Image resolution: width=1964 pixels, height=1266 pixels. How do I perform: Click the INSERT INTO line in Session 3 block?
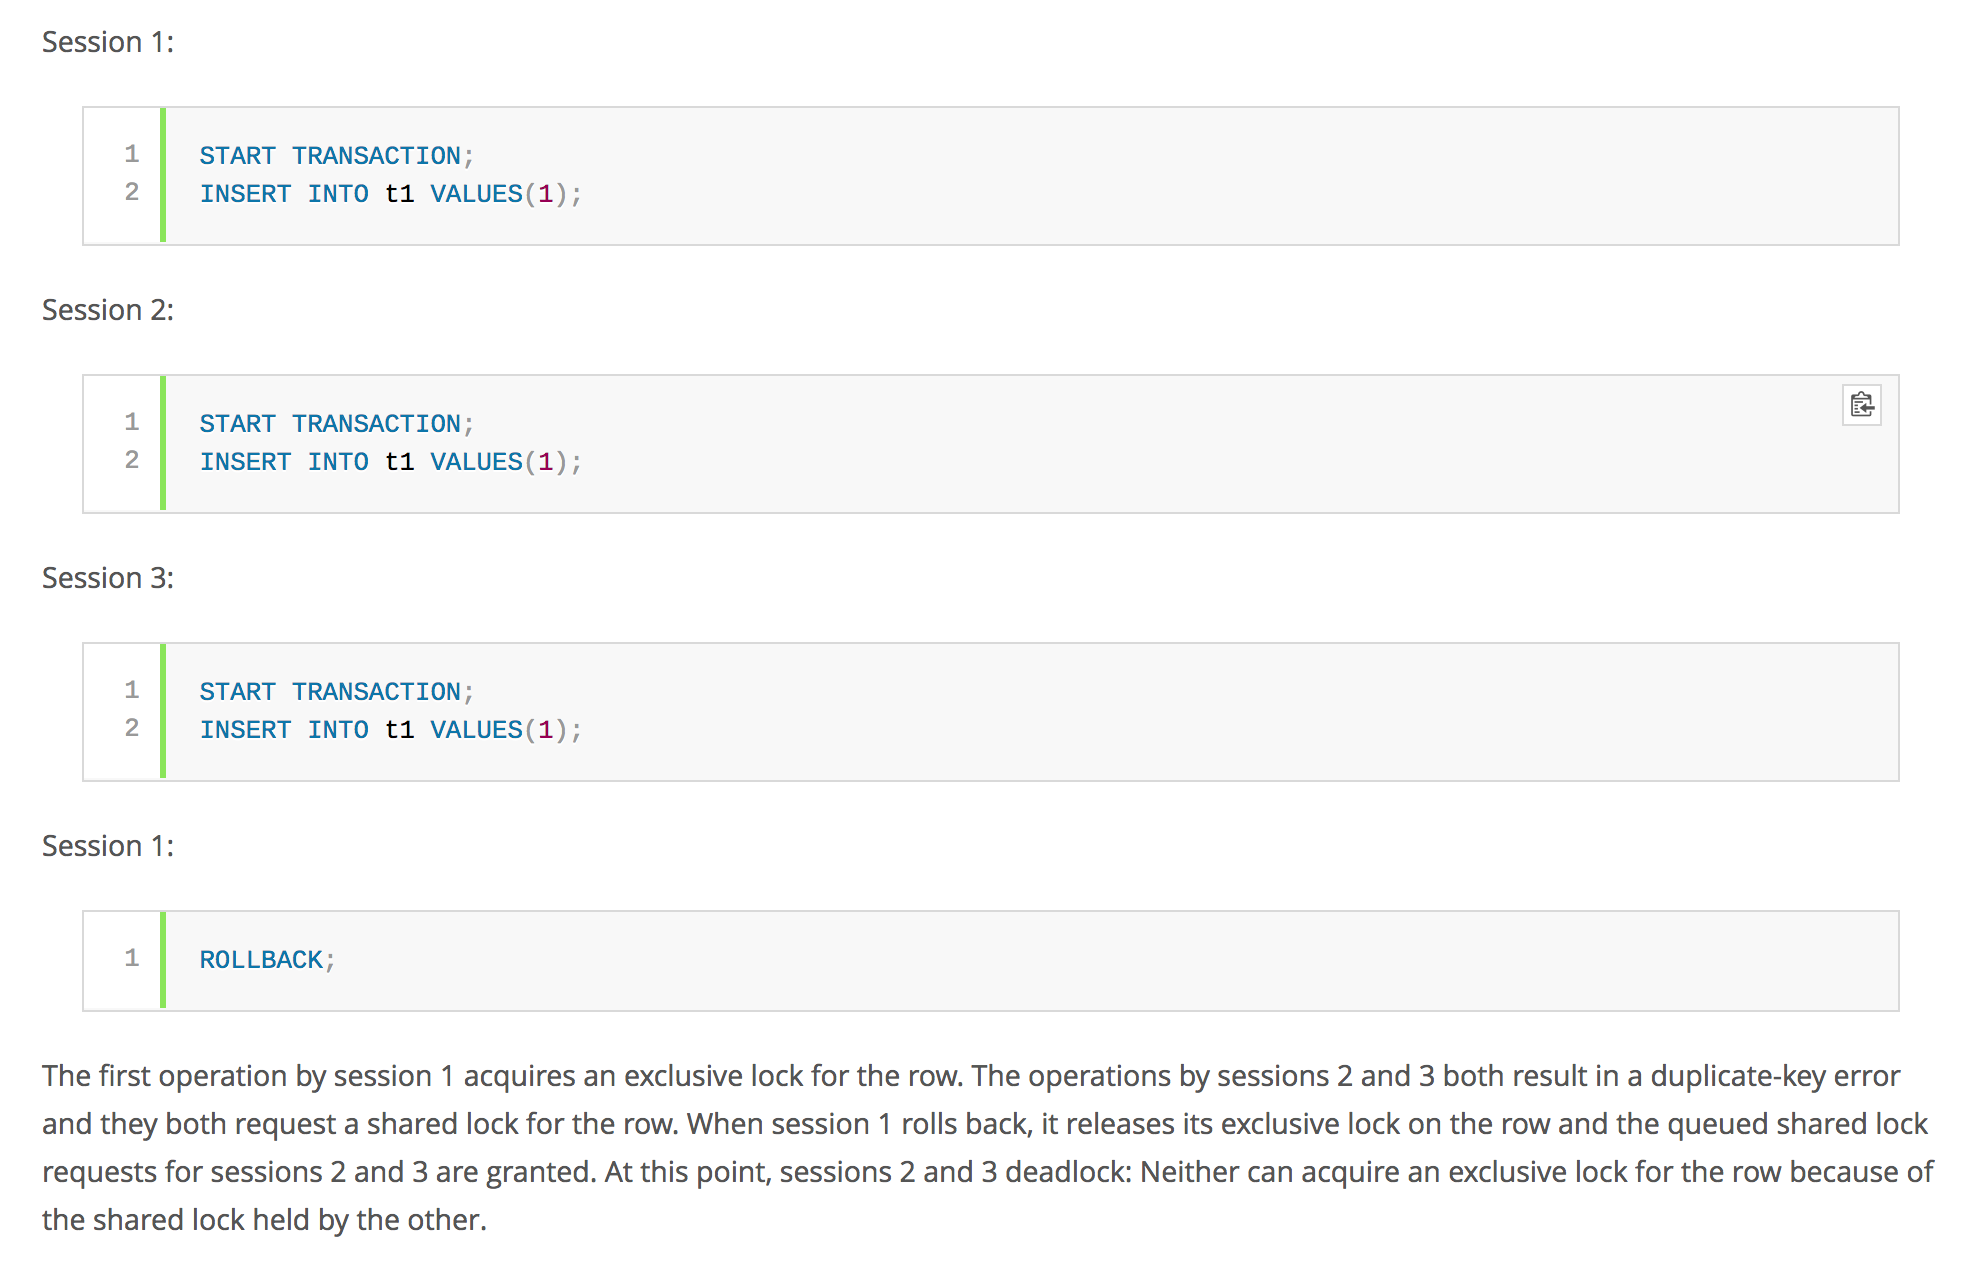[x=390, y=730]
